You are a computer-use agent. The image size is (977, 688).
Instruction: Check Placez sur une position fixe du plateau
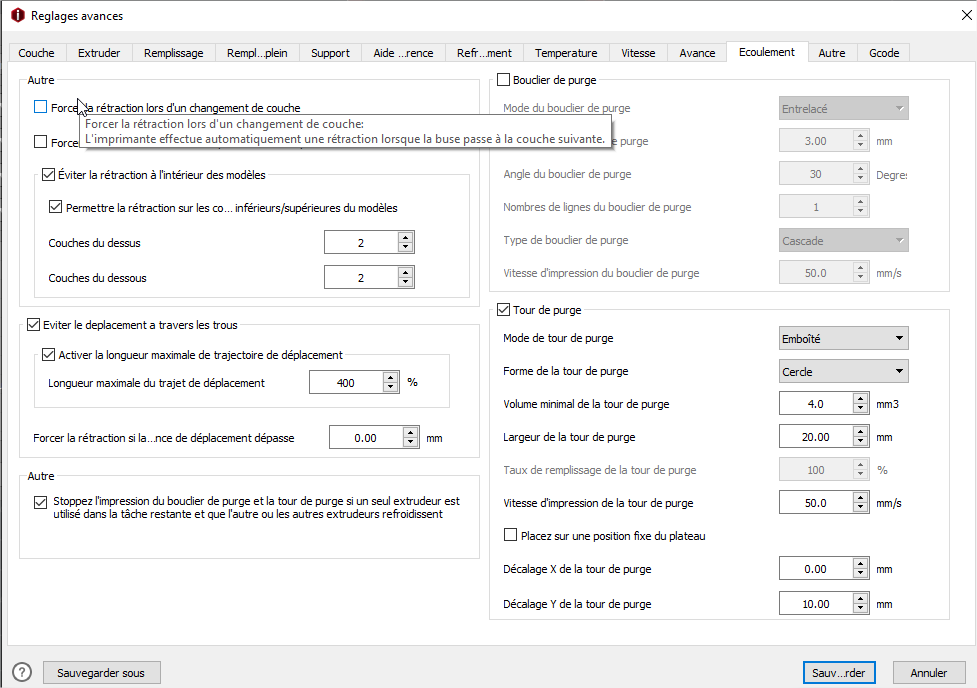click(510, 535)
